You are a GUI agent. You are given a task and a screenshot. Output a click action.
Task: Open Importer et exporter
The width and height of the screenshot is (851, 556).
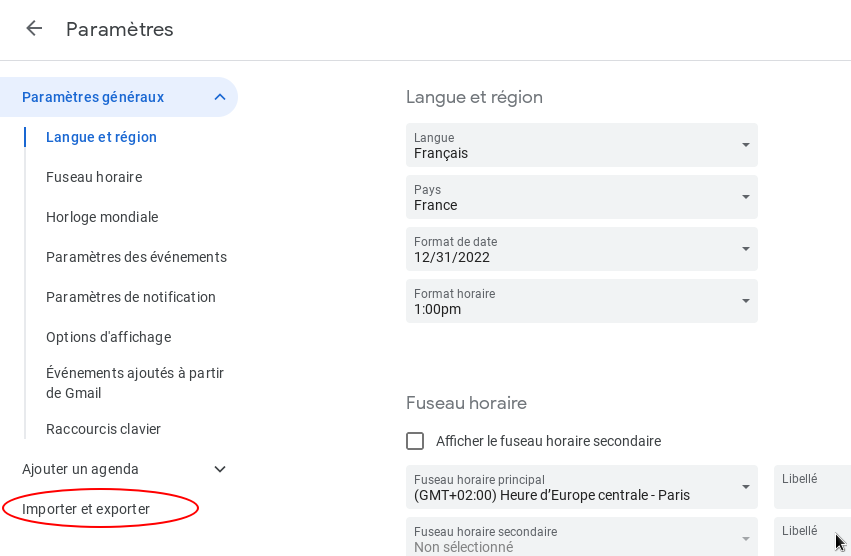pos(86,509)
